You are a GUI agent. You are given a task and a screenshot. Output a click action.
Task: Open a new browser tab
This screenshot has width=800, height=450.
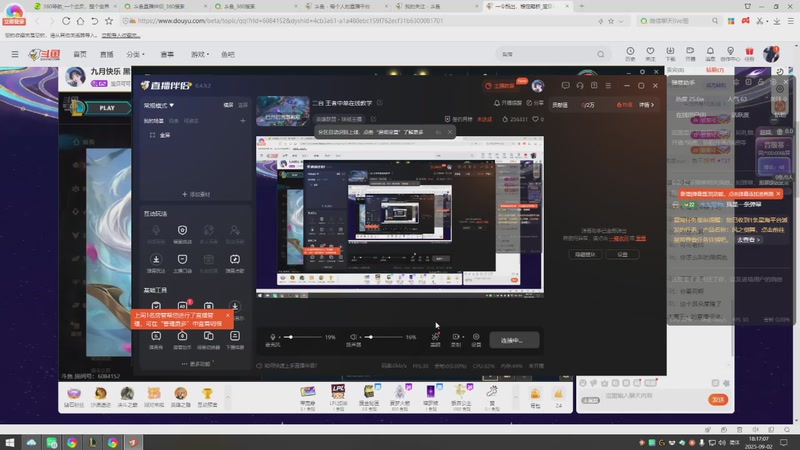point(581,6)
